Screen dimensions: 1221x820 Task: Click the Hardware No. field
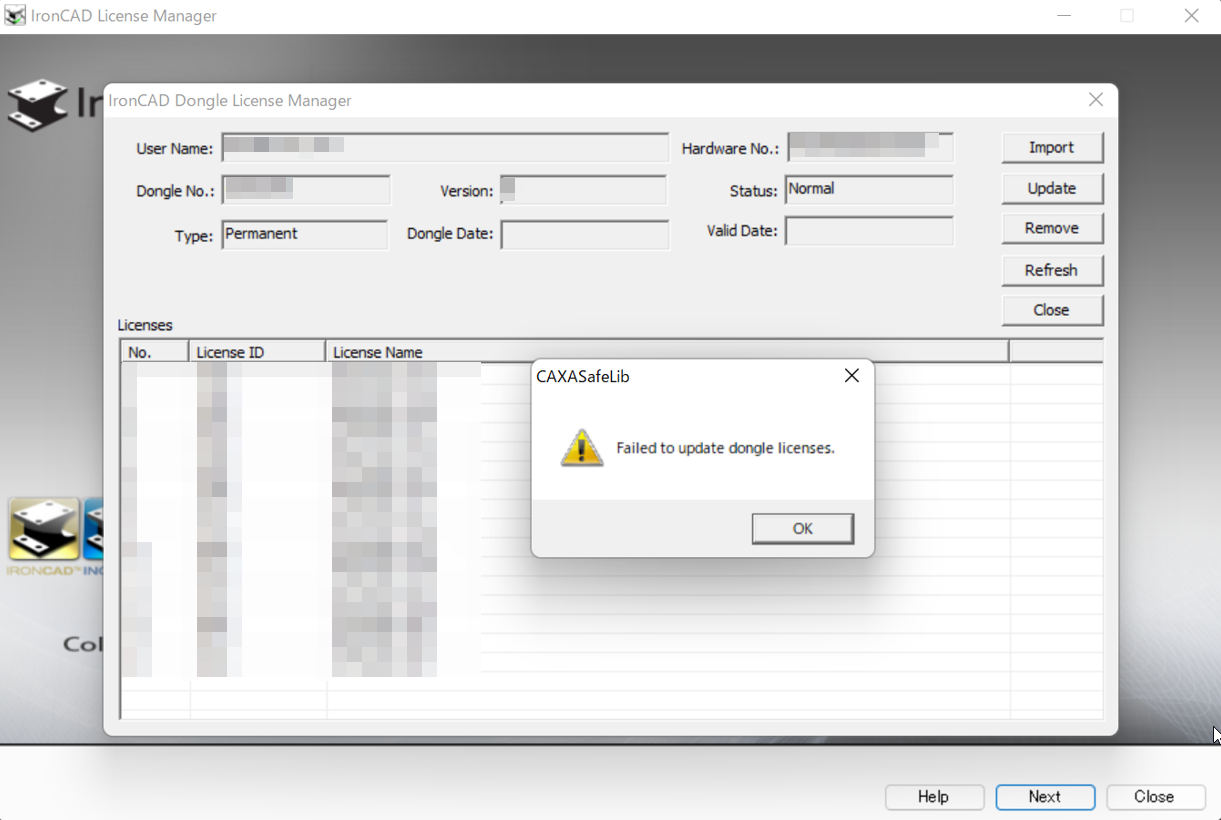870,147
